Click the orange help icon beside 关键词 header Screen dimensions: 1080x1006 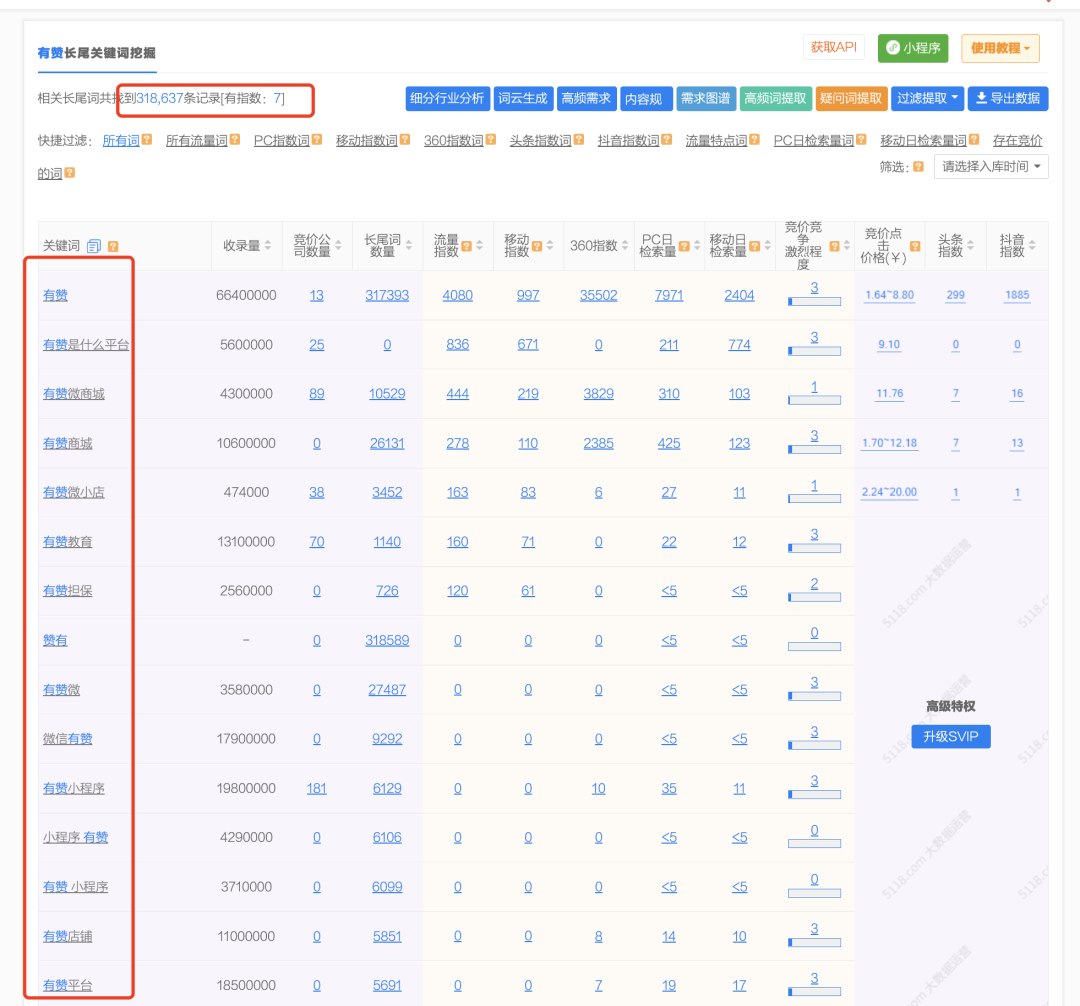[113, 246]
